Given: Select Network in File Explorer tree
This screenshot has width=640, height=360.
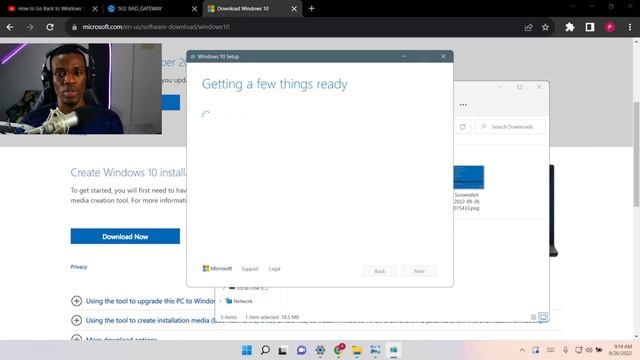Looking at the screenshot, I should pos(243,301).
